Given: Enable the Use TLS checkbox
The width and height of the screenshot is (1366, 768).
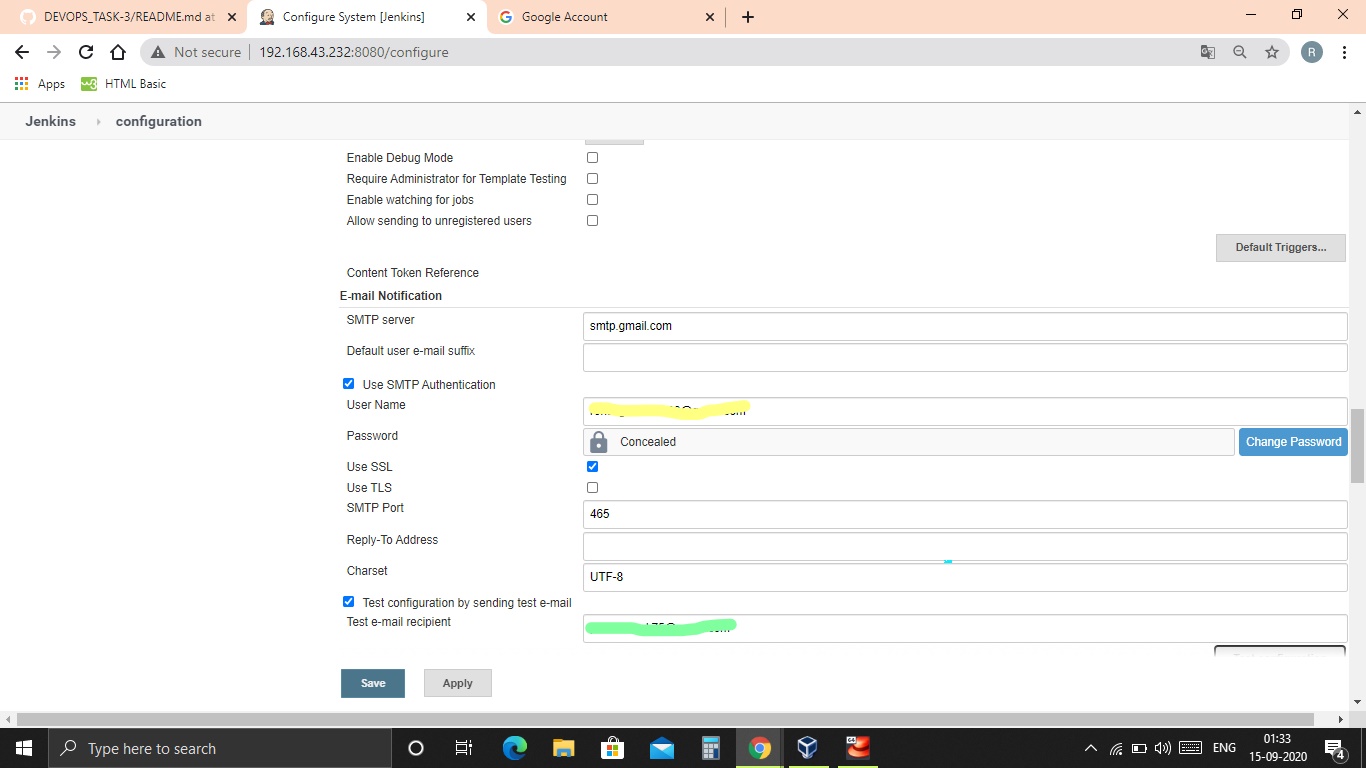Looking at the screenshot, I should tap(592, 488).
